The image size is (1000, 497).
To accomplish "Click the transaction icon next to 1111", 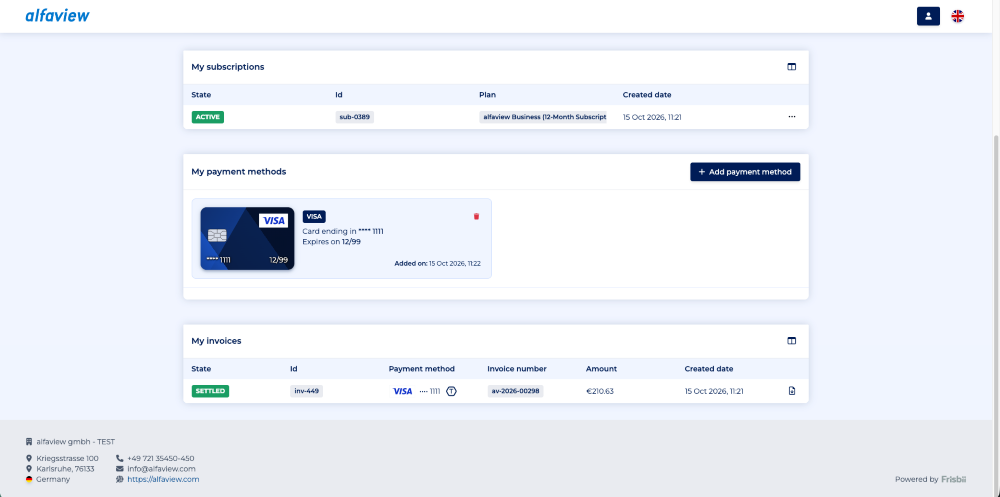I will [x=452, y=391].
